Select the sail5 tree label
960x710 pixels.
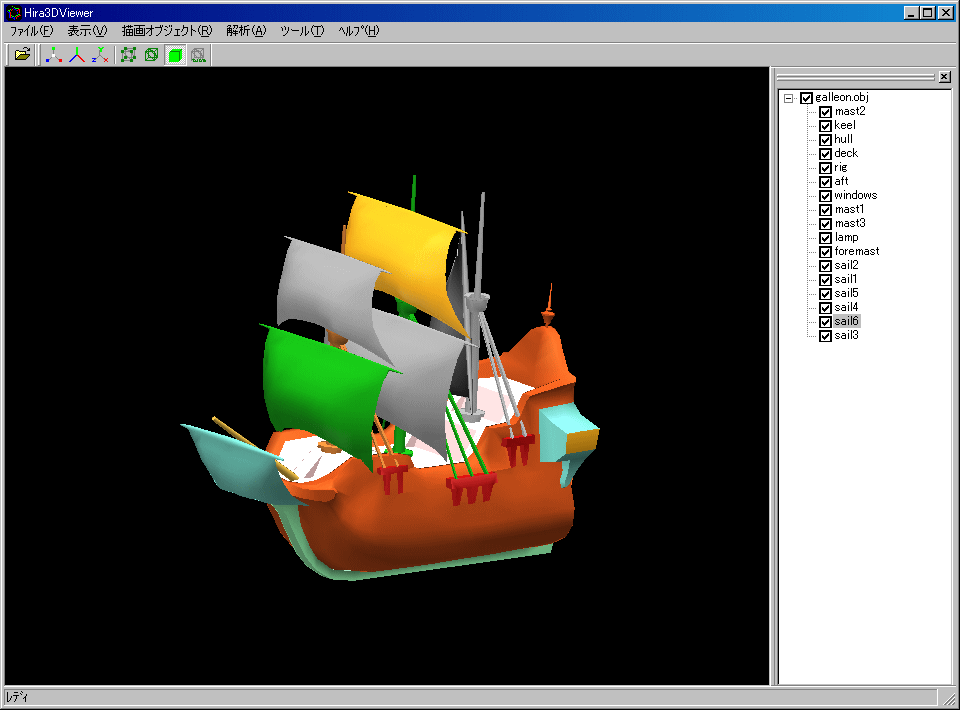coord(846,294)
